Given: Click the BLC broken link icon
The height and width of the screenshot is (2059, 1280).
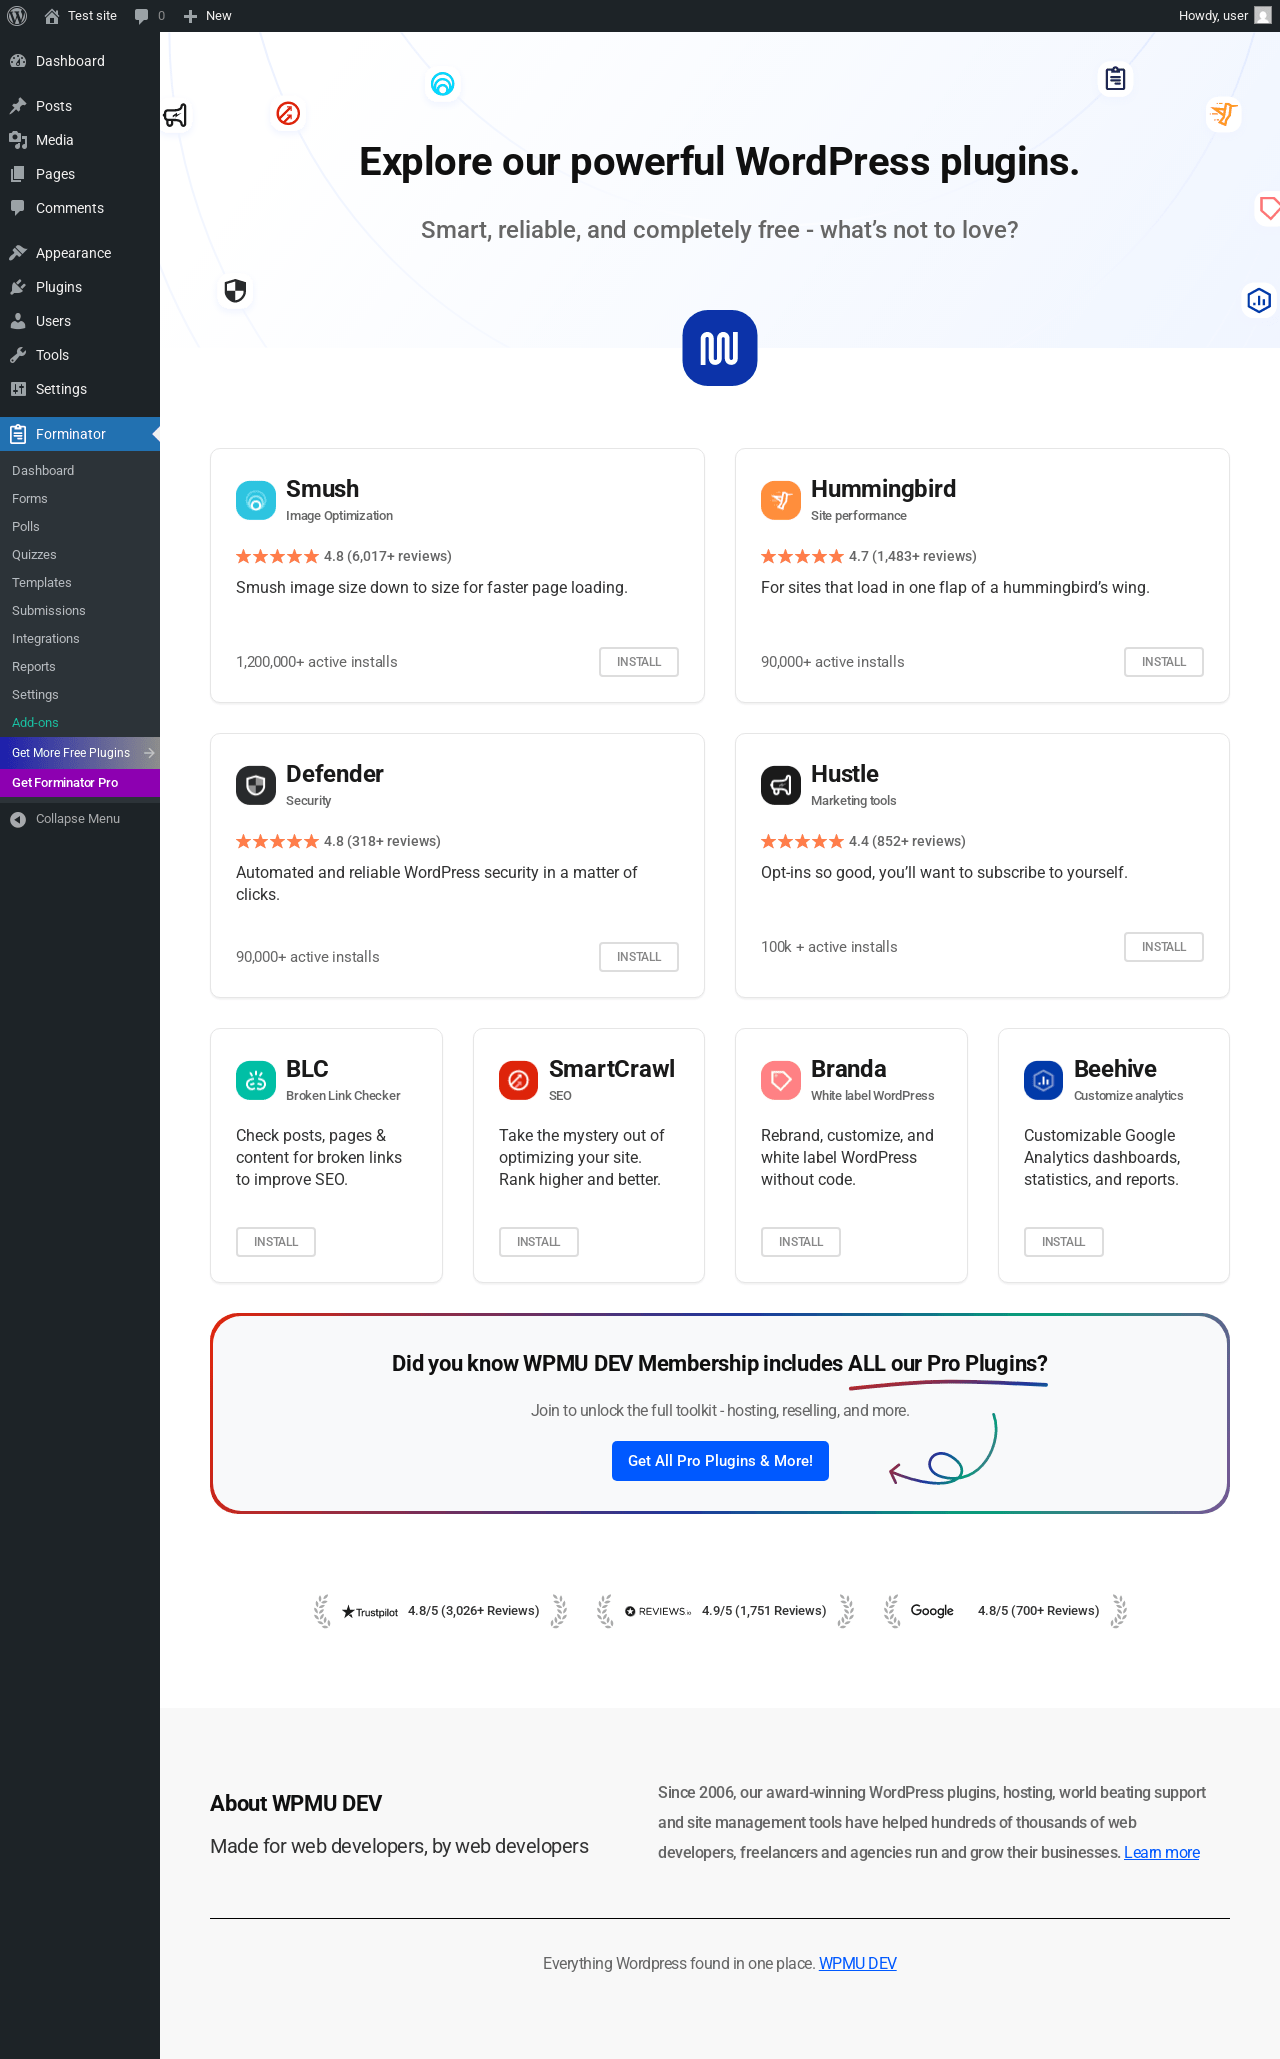Looking at the screenshot, I should [256, 1080].
